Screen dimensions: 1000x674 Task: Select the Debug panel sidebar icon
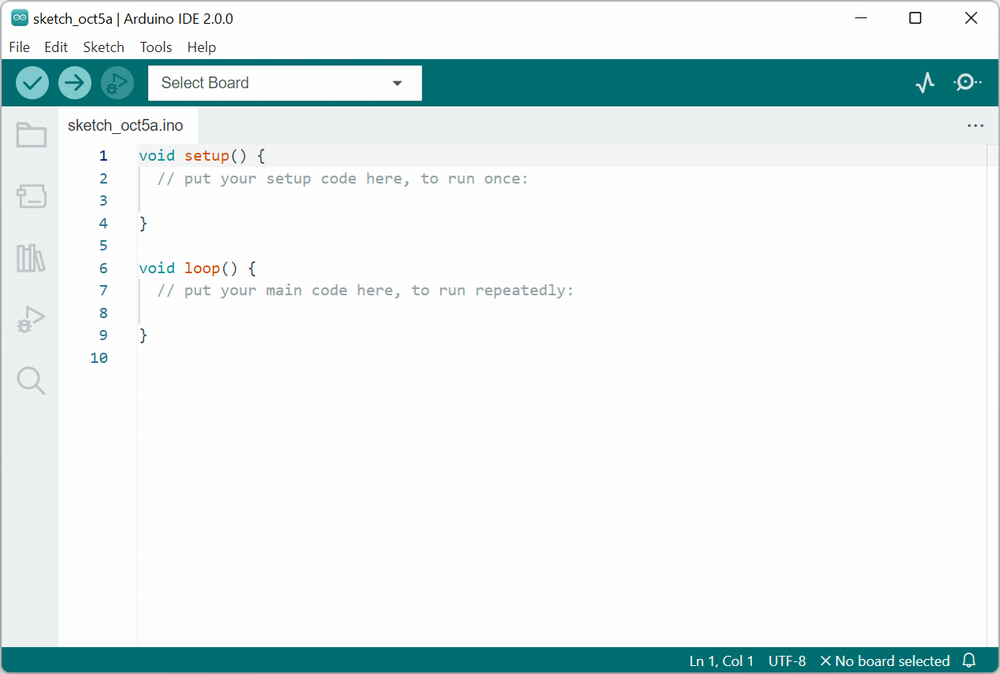[30, 319]
